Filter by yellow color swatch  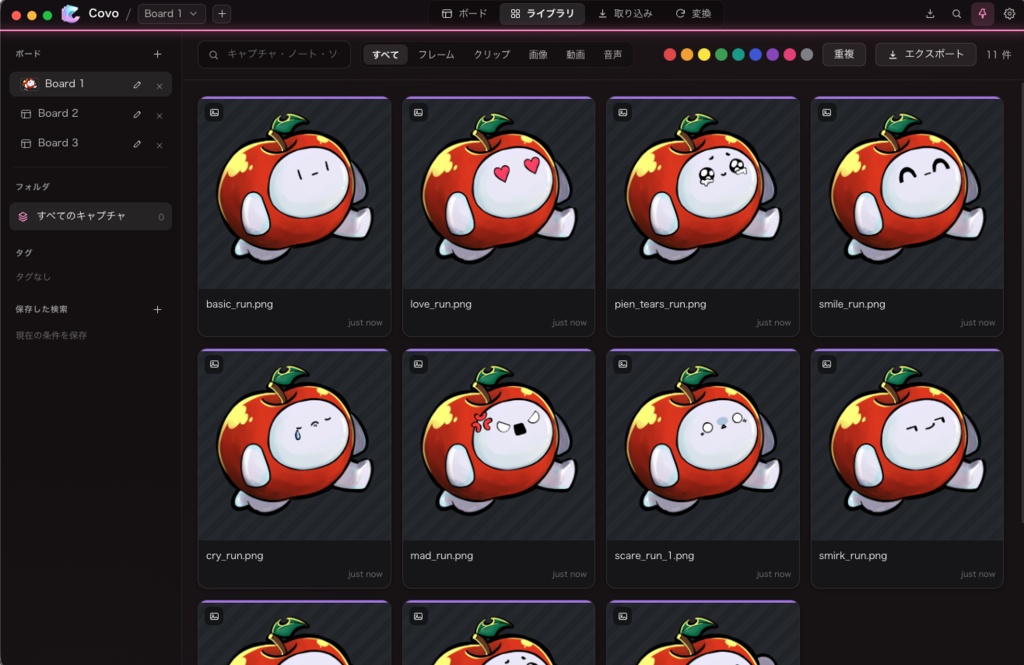click(704, 55)
